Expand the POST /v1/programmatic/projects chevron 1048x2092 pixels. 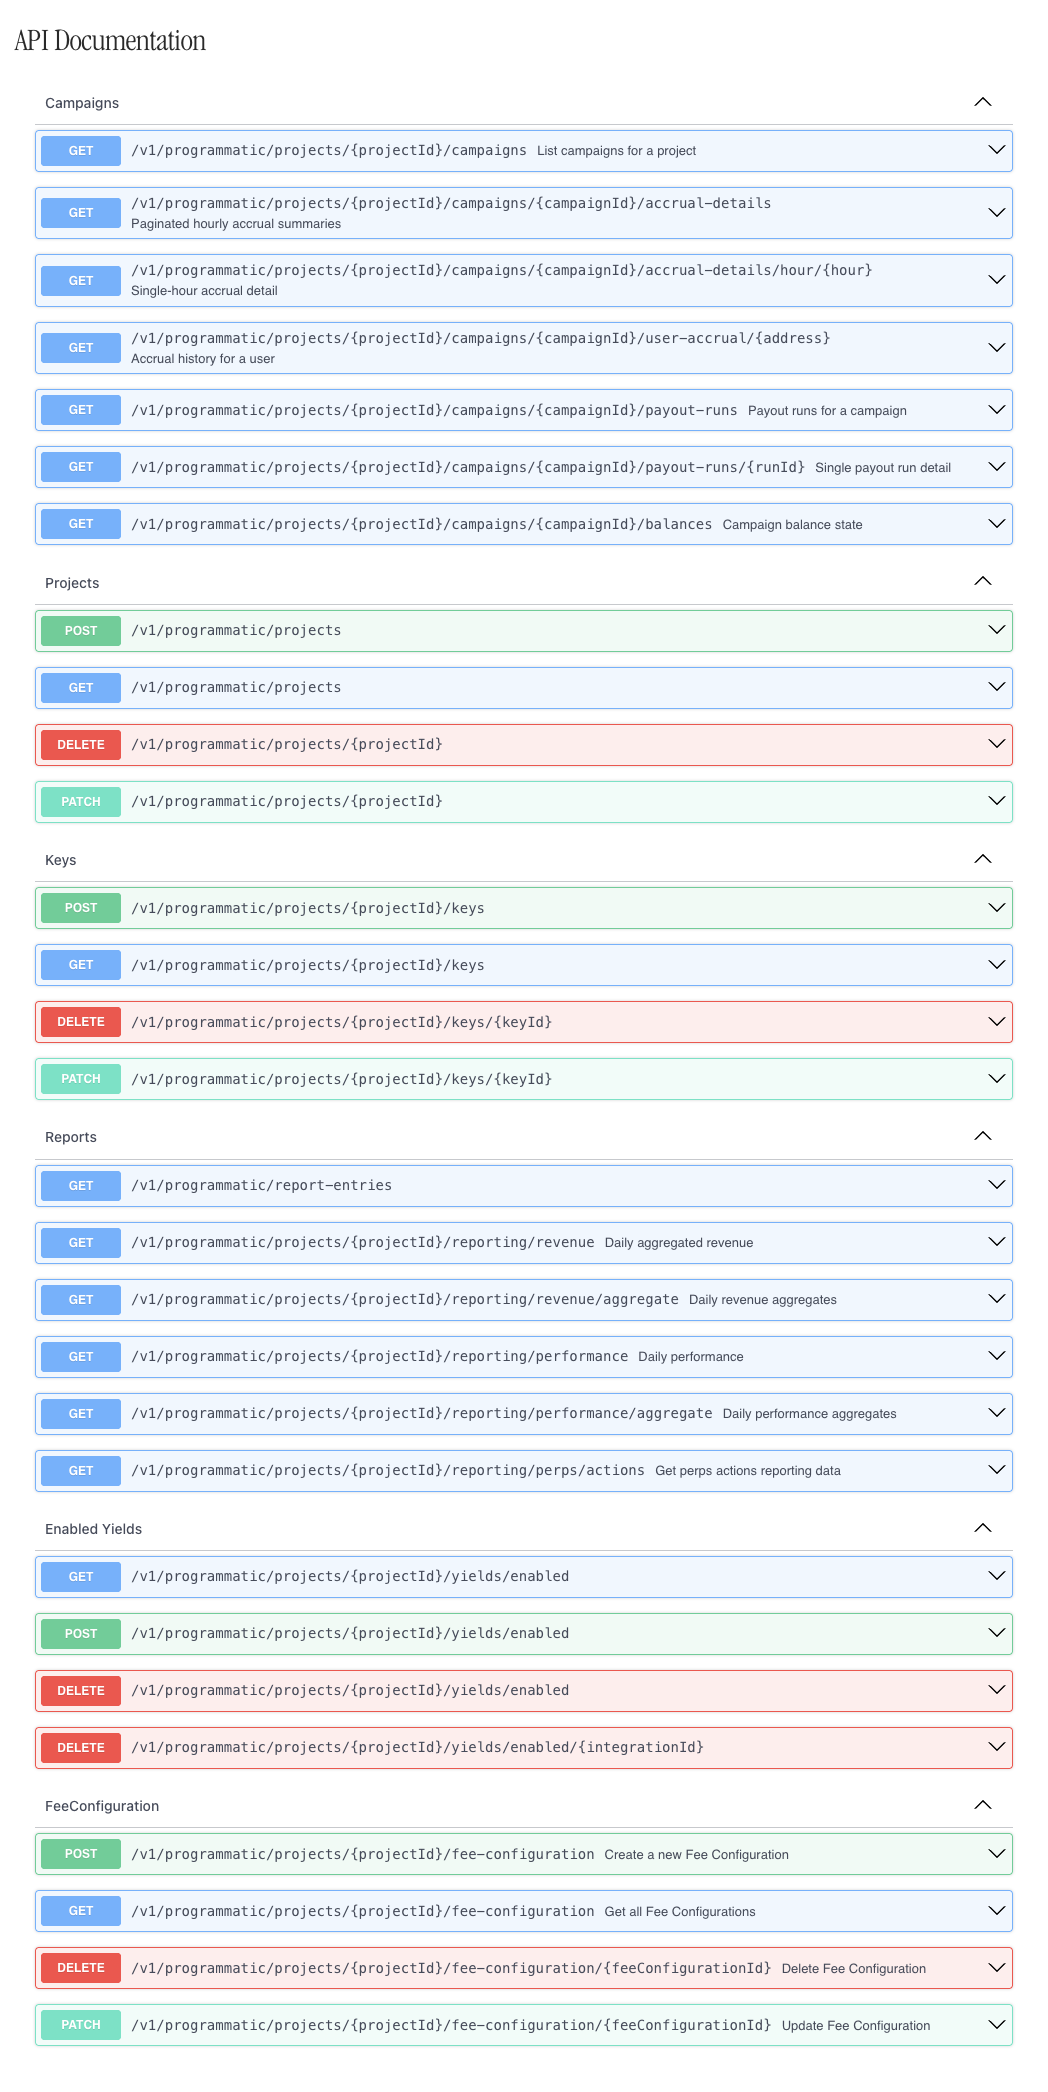pos(997,630)
